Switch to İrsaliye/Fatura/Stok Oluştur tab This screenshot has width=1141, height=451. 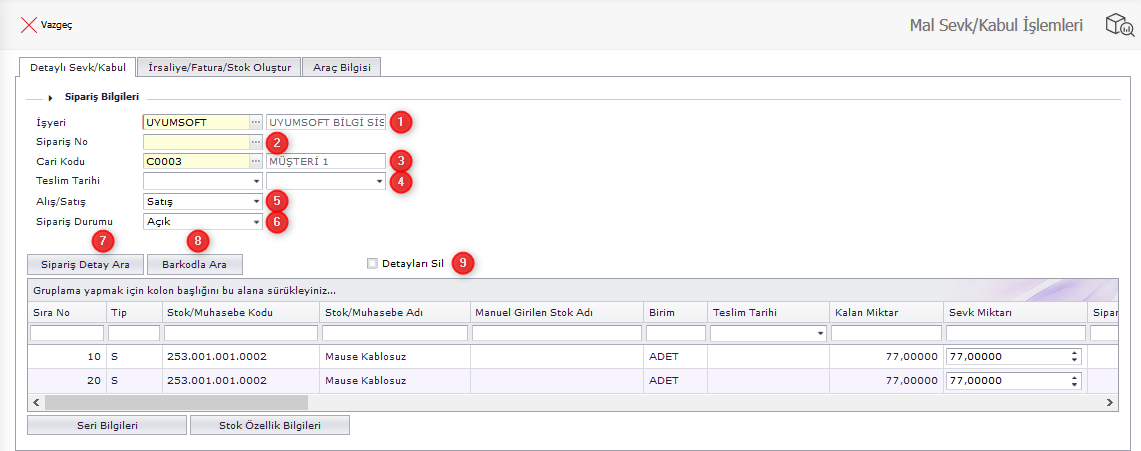click(219, 67)
